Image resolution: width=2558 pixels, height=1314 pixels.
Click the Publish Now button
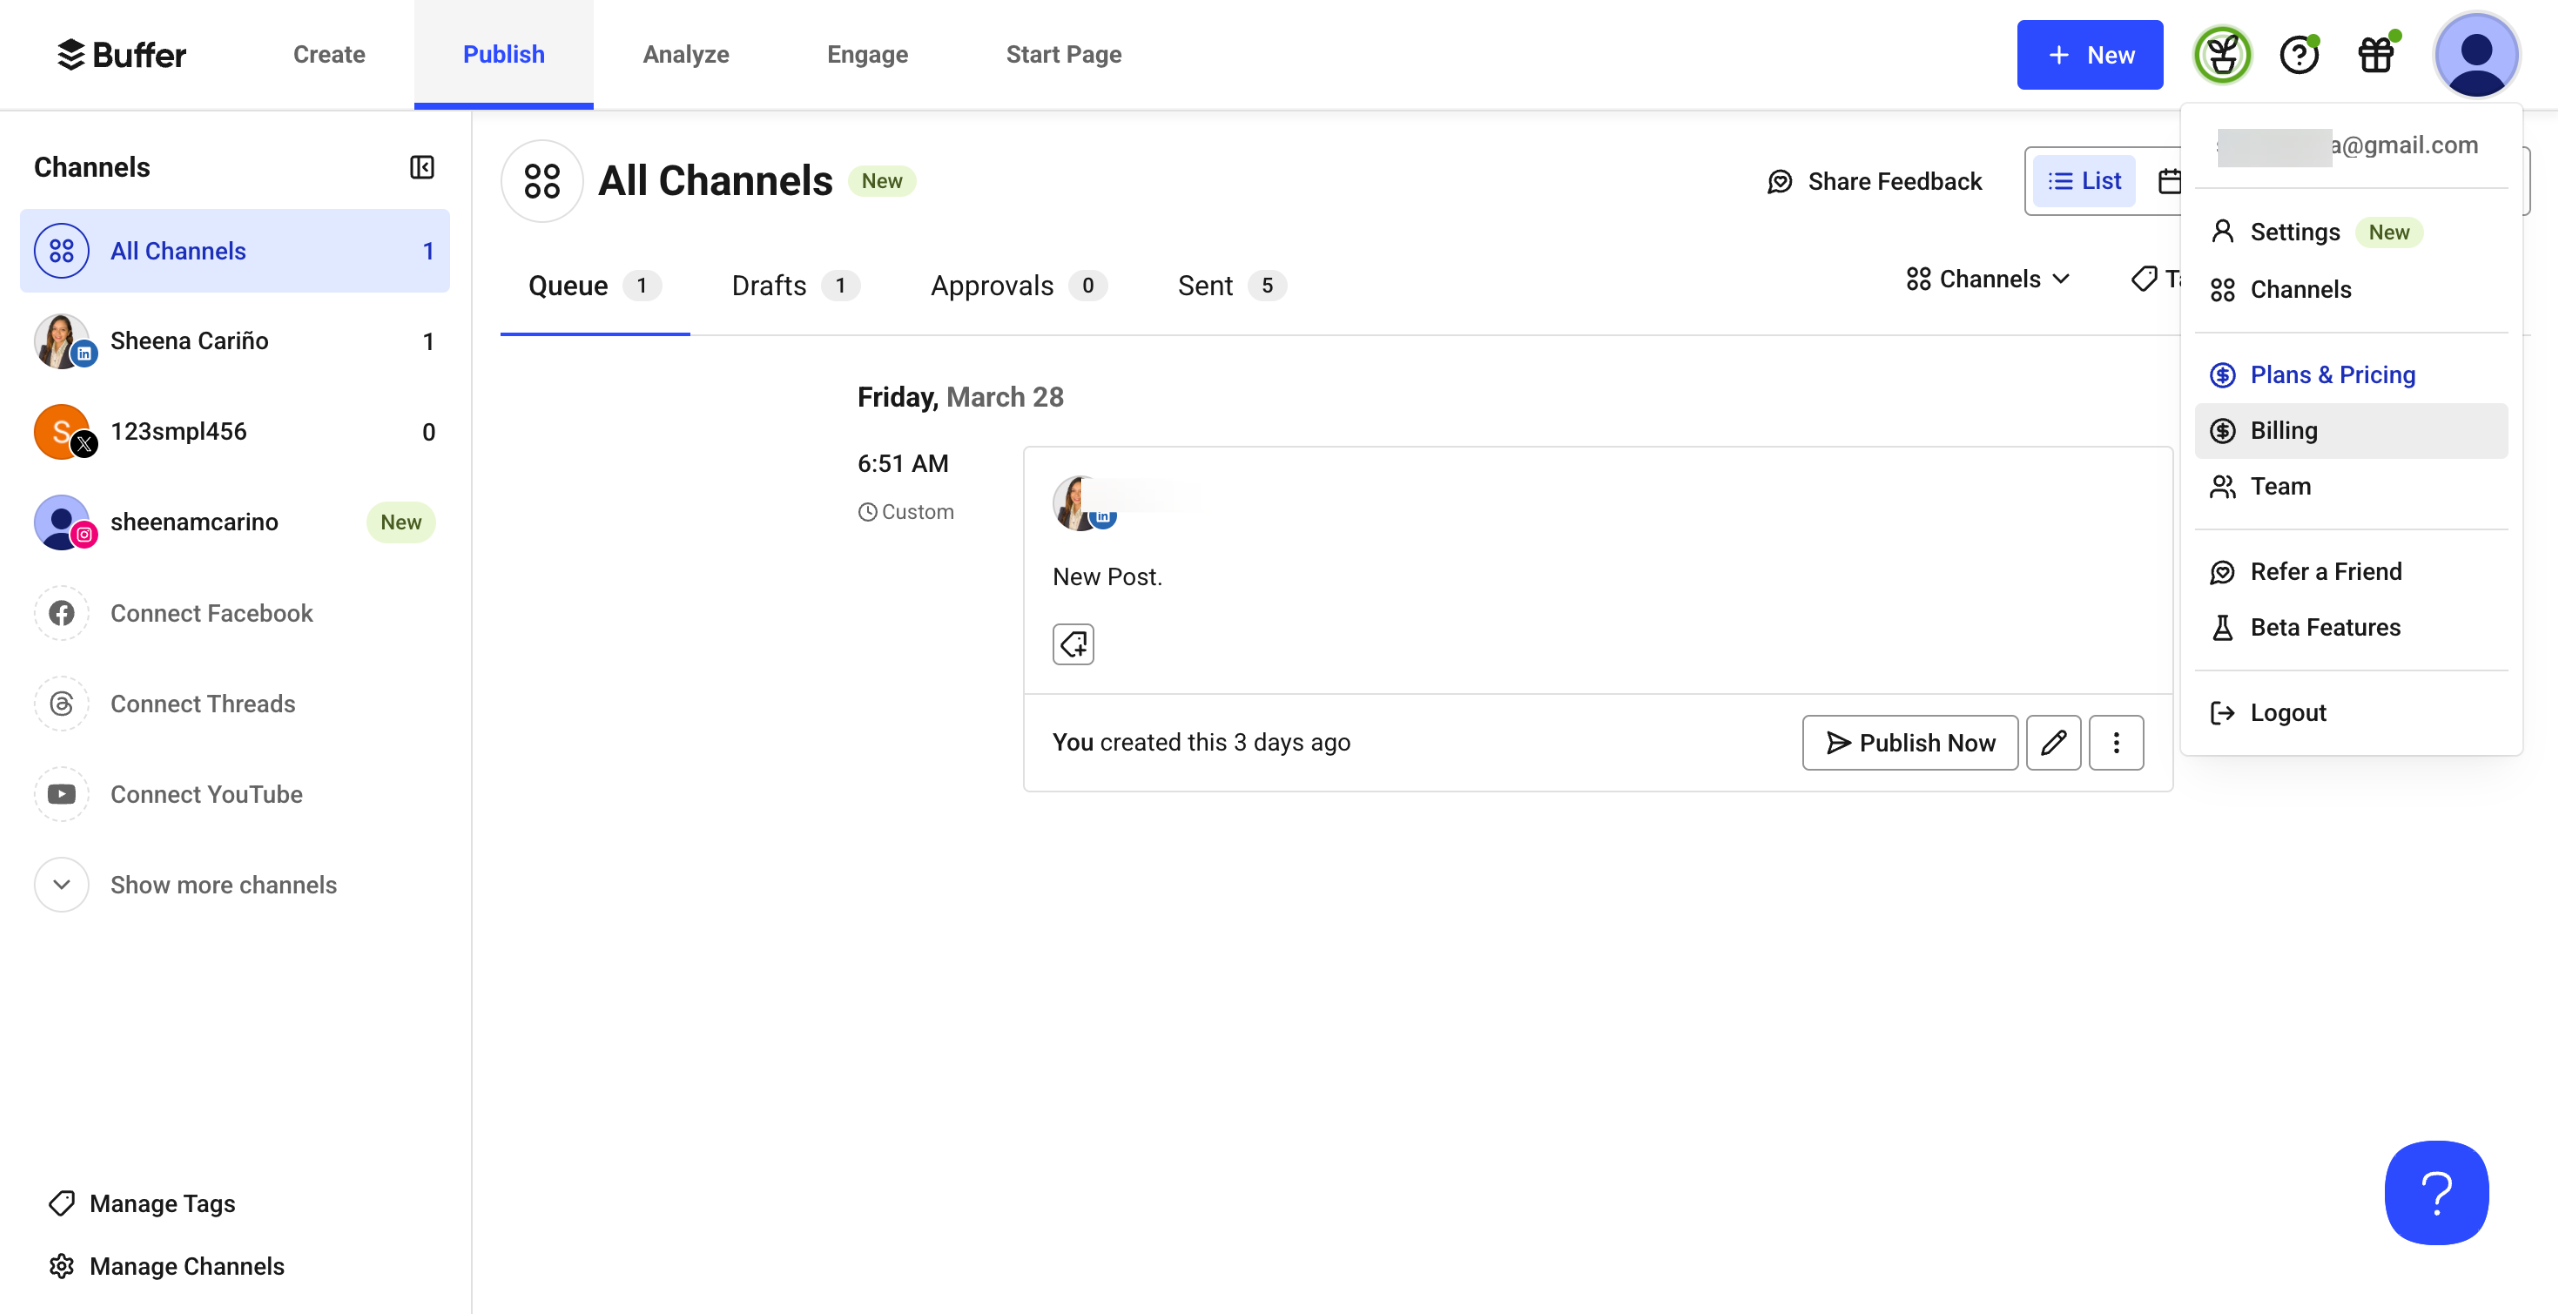point(1909,743)
